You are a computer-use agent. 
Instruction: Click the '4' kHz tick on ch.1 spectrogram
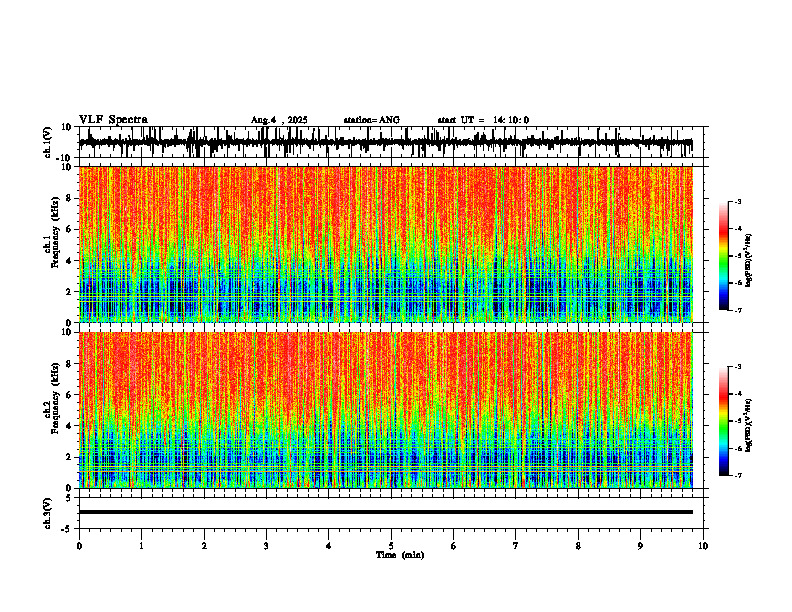coord(70,261)
